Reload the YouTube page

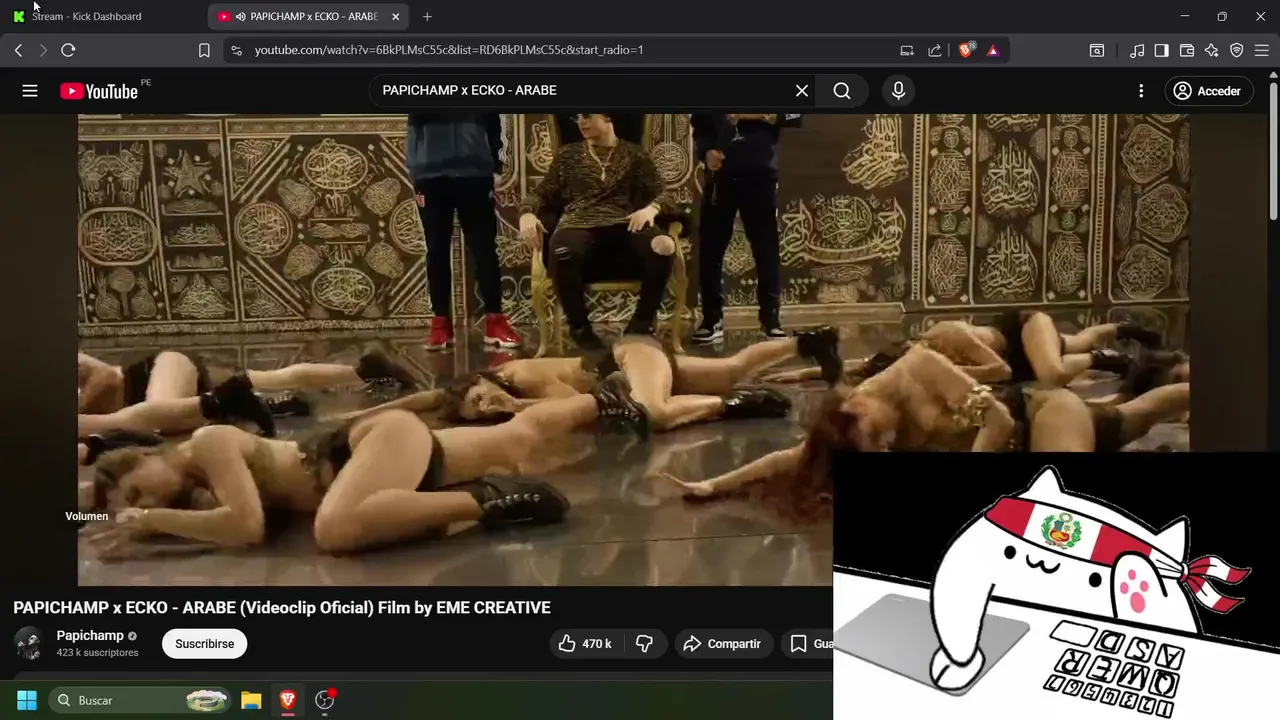[68, 50]
